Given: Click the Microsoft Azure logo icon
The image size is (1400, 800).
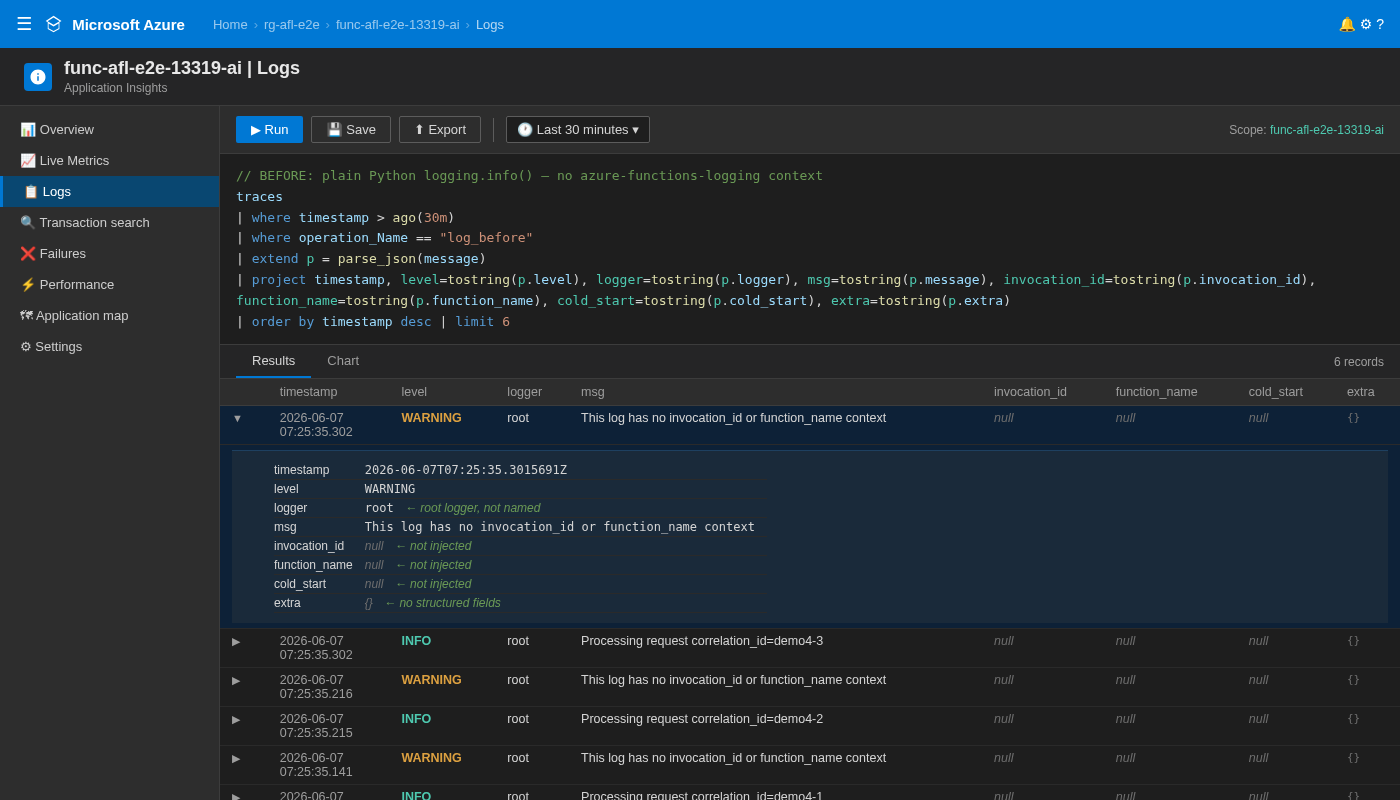Looking at the screenshot, I should click(x=54, y=24).
